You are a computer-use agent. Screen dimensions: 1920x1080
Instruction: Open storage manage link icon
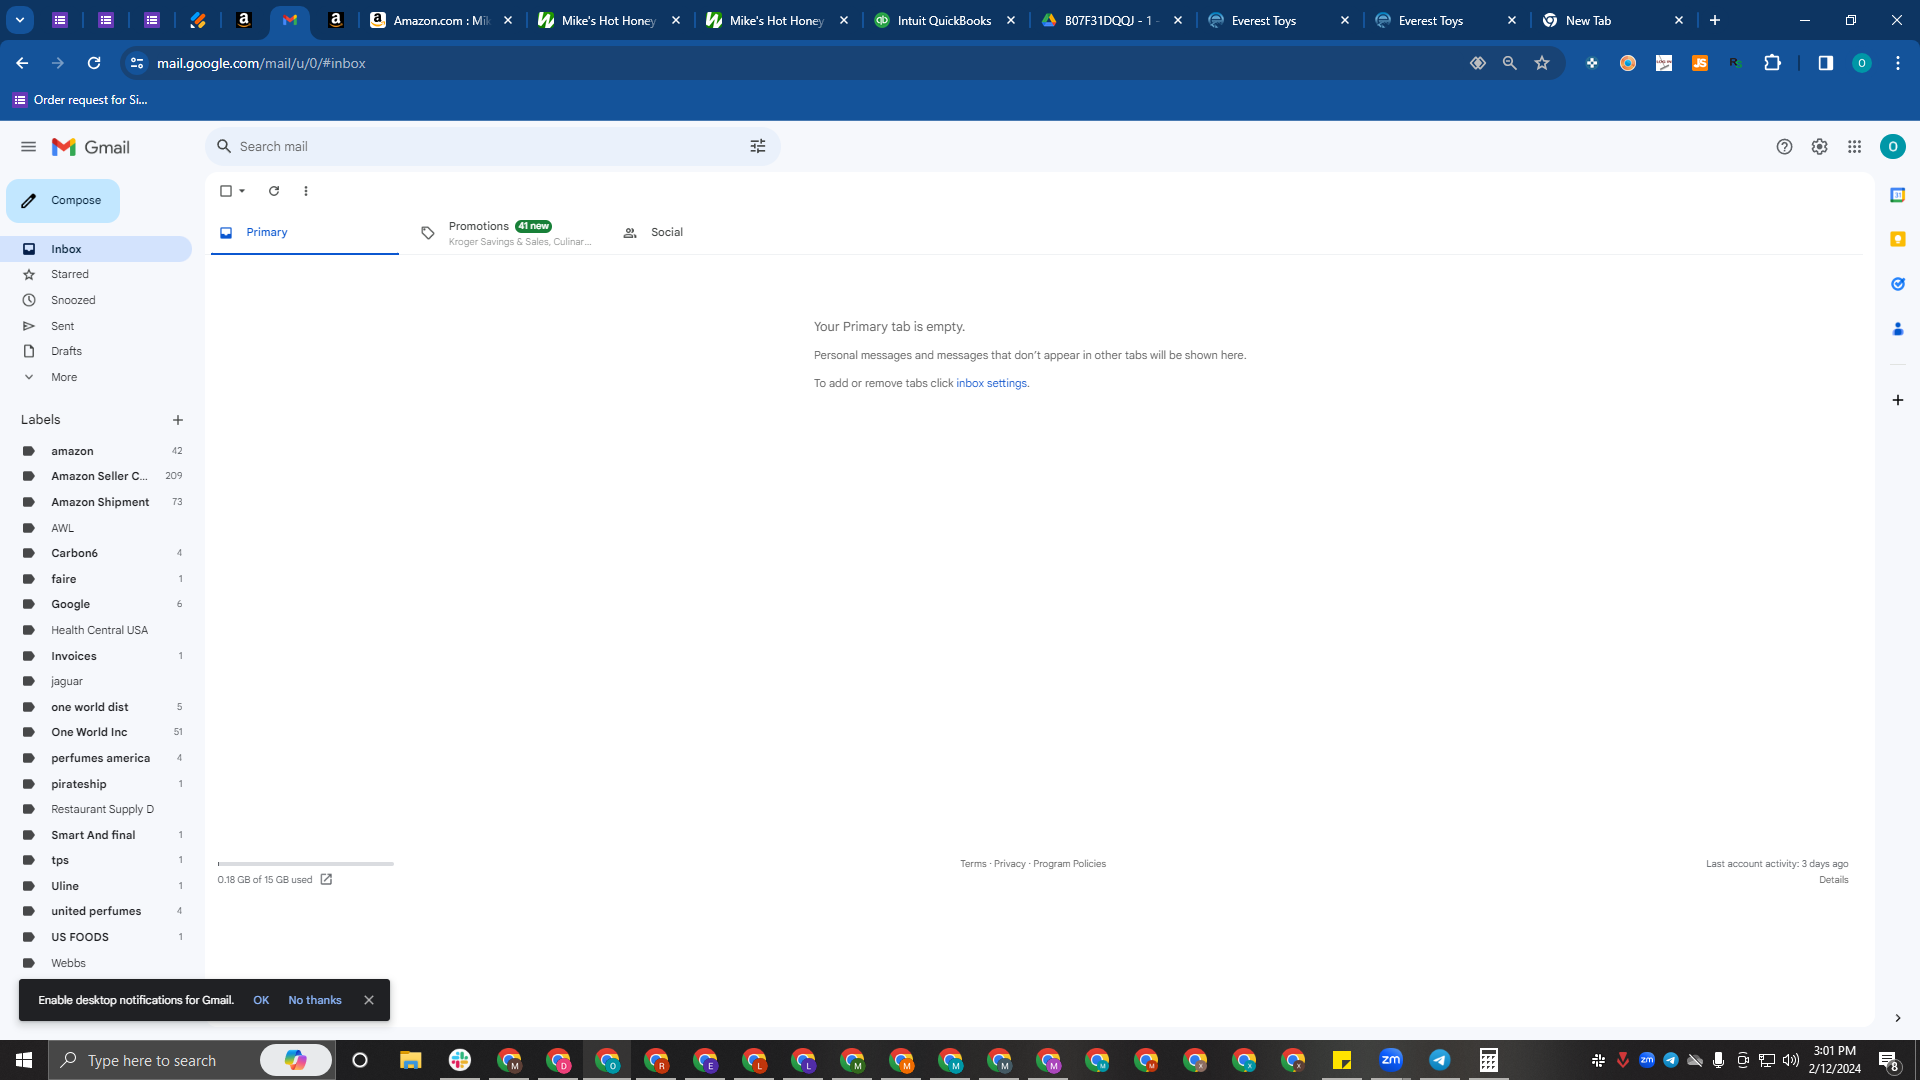click(x=326, y=880)
